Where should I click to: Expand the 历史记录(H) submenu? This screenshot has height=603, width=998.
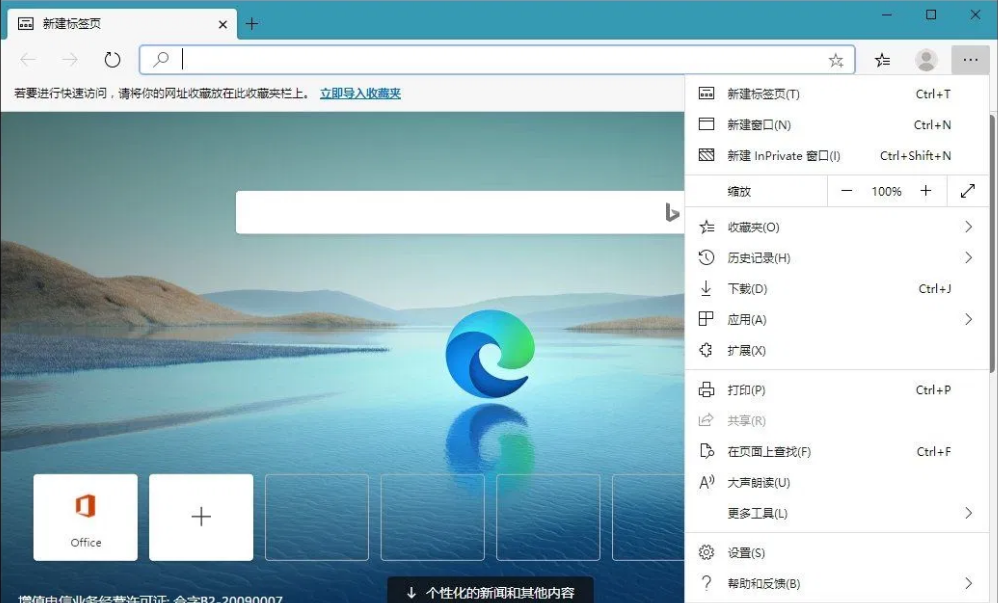tap(840, 258)
